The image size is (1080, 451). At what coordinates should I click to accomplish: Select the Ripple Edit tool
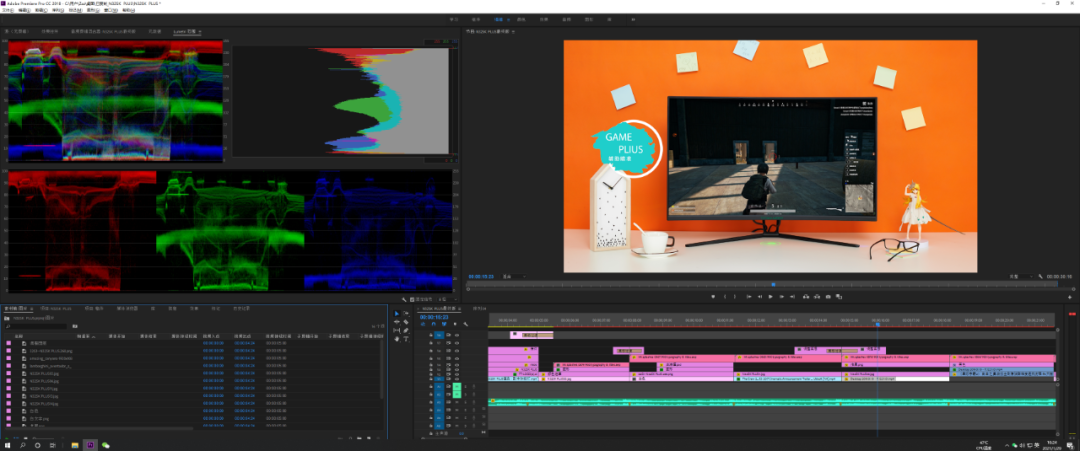397,322
